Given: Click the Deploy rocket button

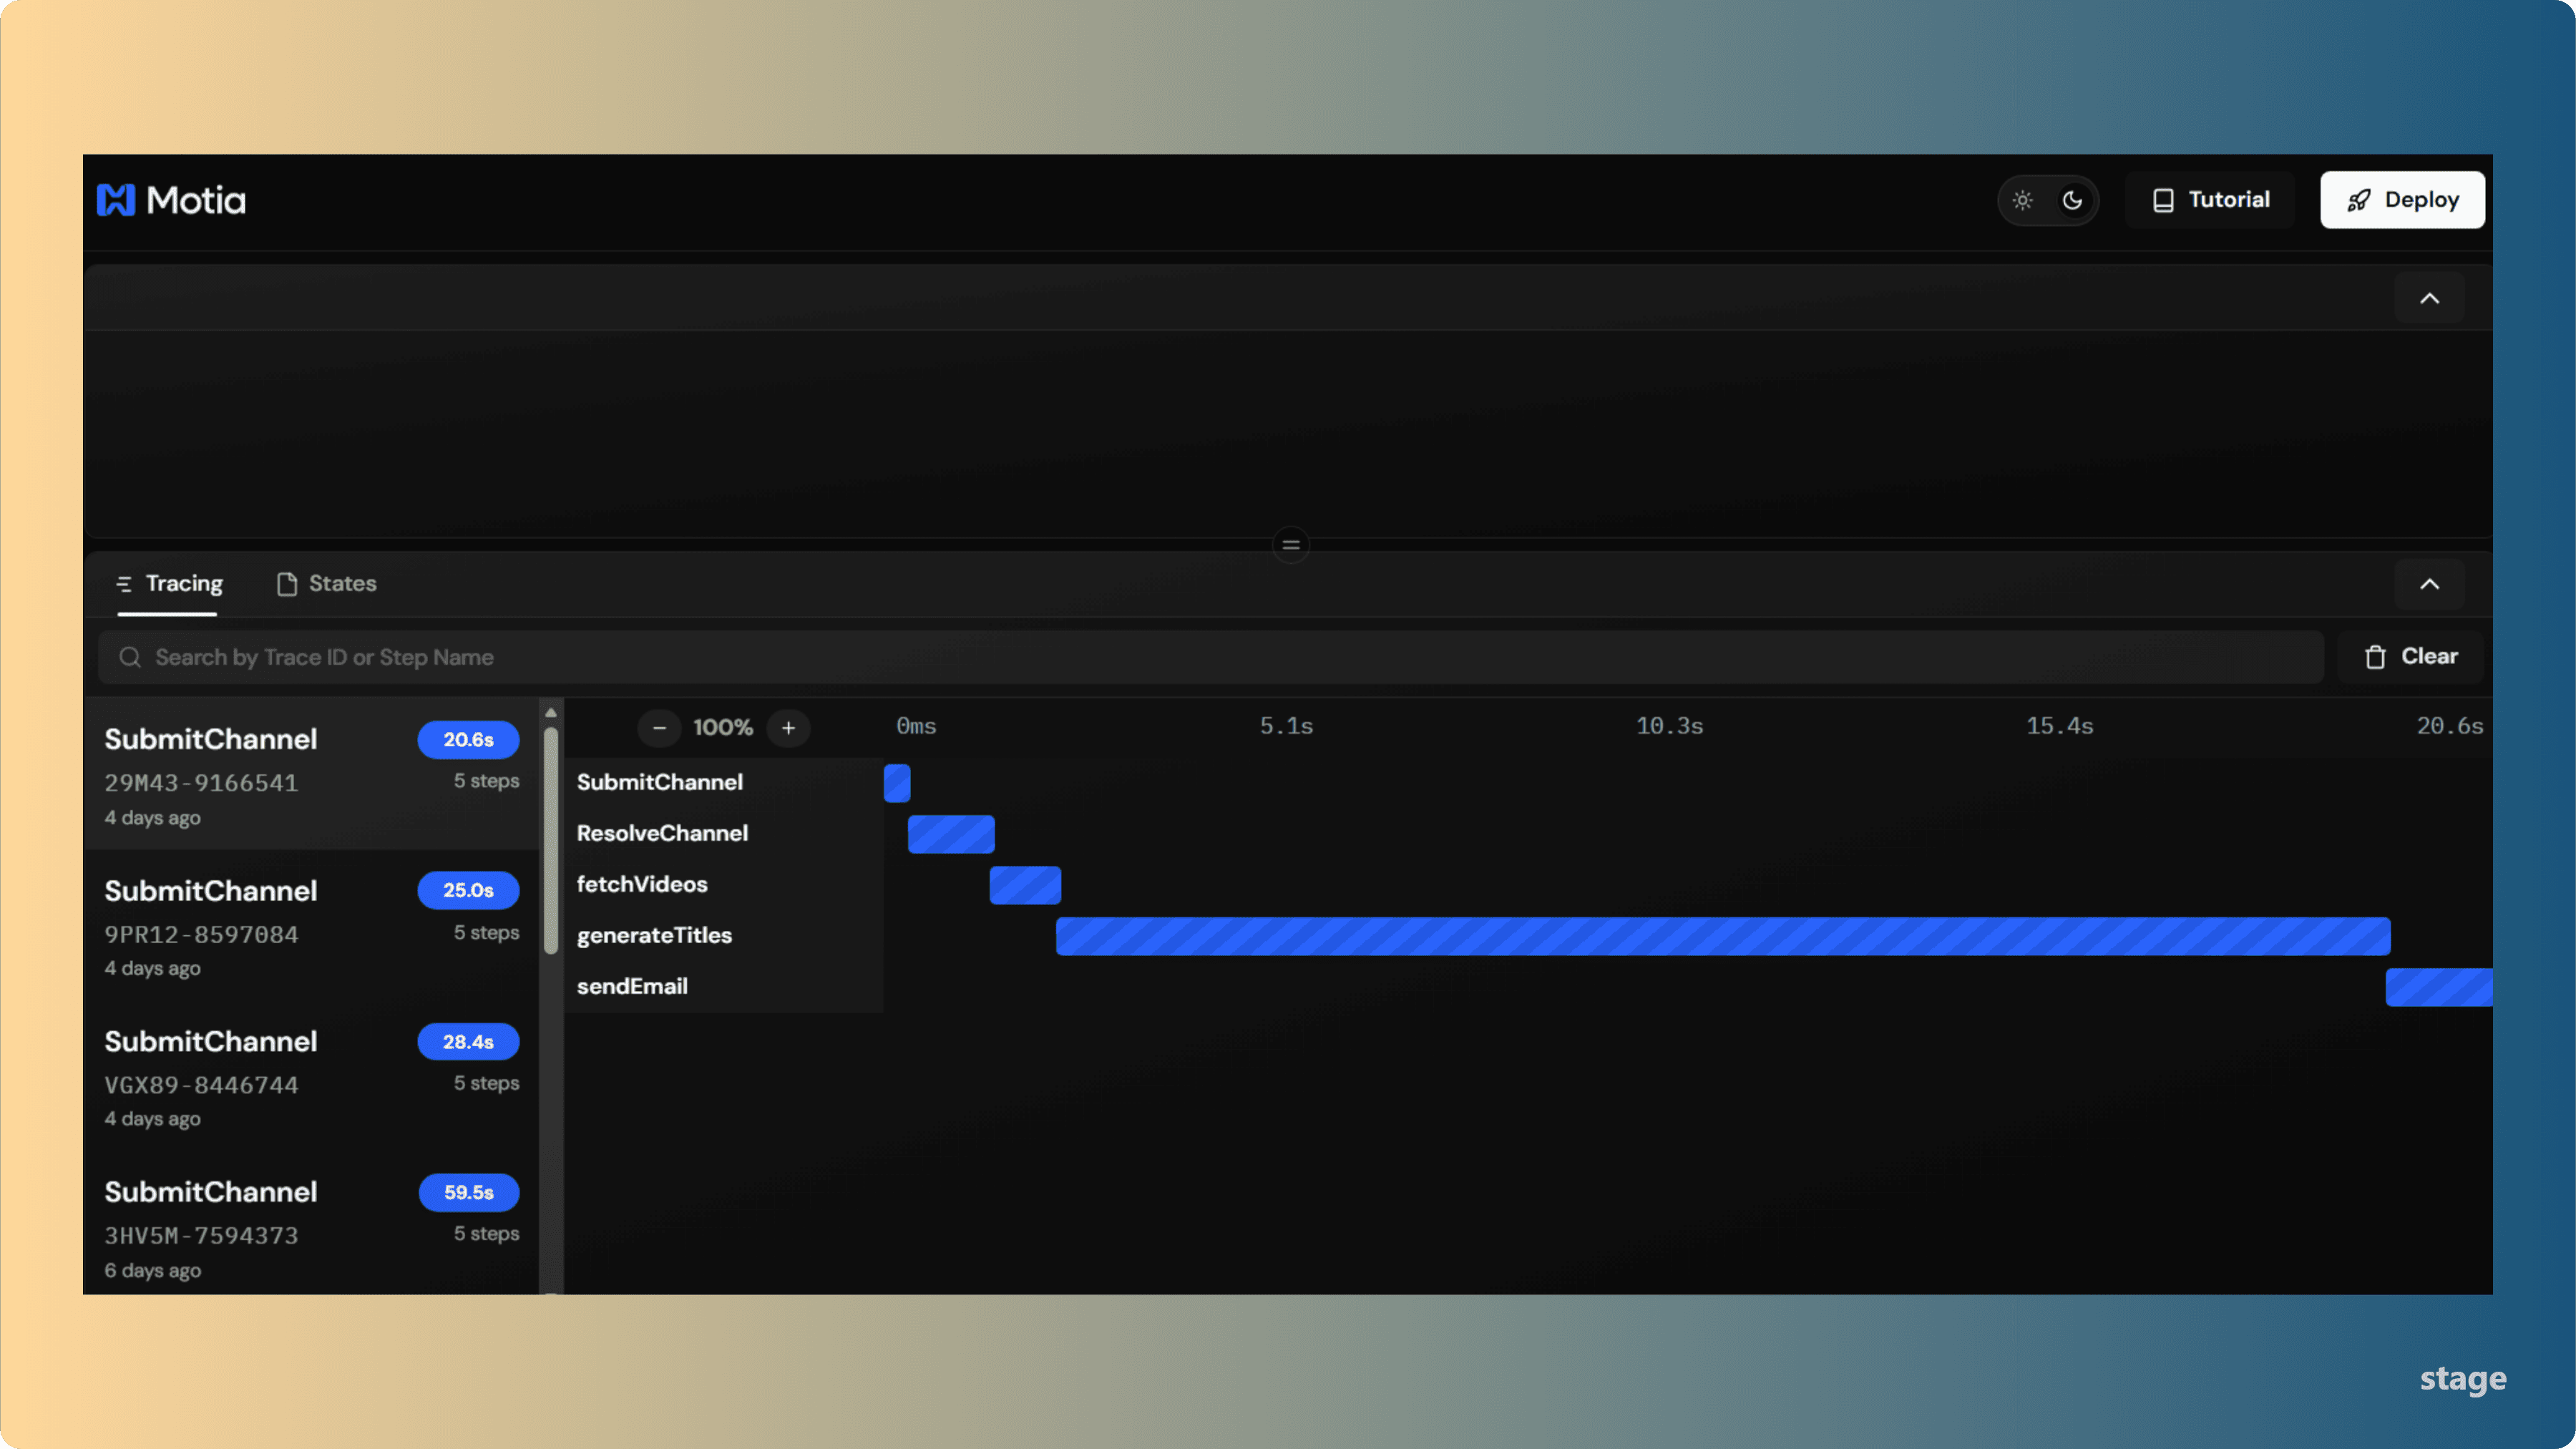Looking at the screenshot, I should click(x=2402, y=200).
